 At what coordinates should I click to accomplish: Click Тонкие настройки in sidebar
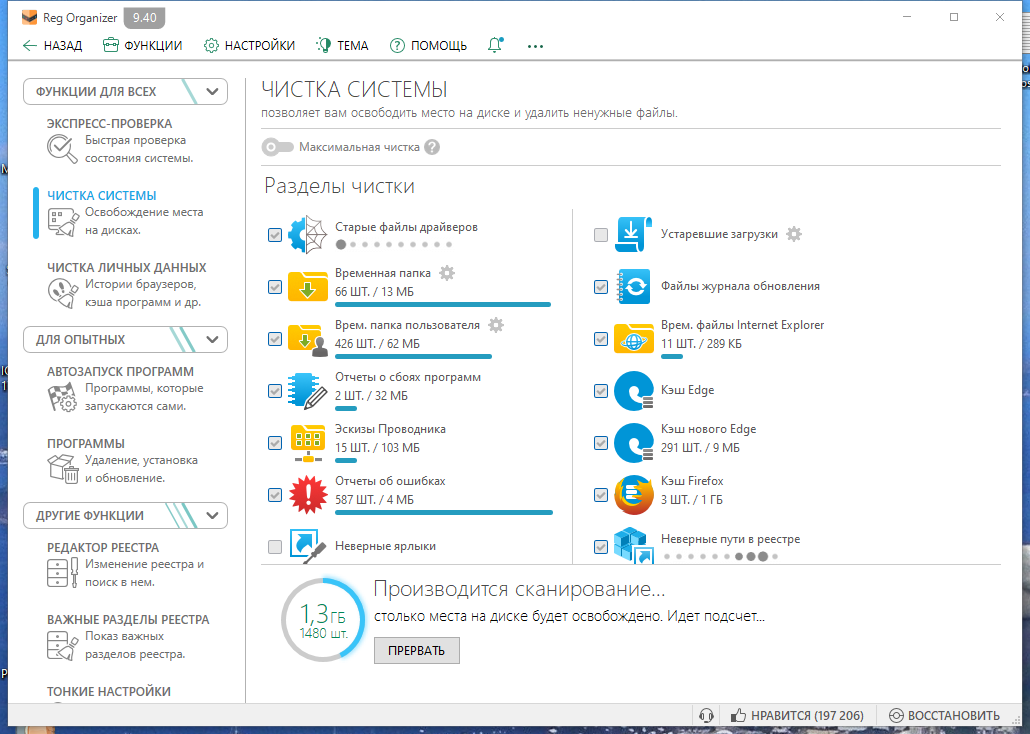[108, 691]
